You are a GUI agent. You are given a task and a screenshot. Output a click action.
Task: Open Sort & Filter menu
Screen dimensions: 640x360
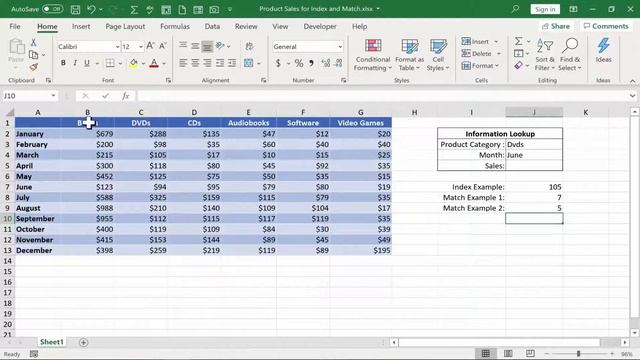coord(545,55)
